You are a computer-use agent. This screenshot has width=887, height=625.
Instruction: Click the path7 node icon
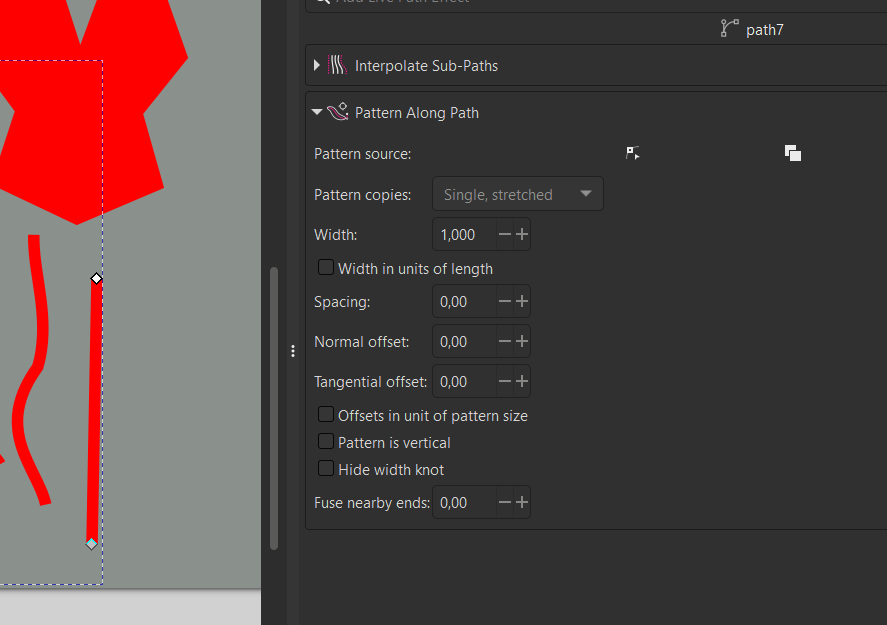729,28
